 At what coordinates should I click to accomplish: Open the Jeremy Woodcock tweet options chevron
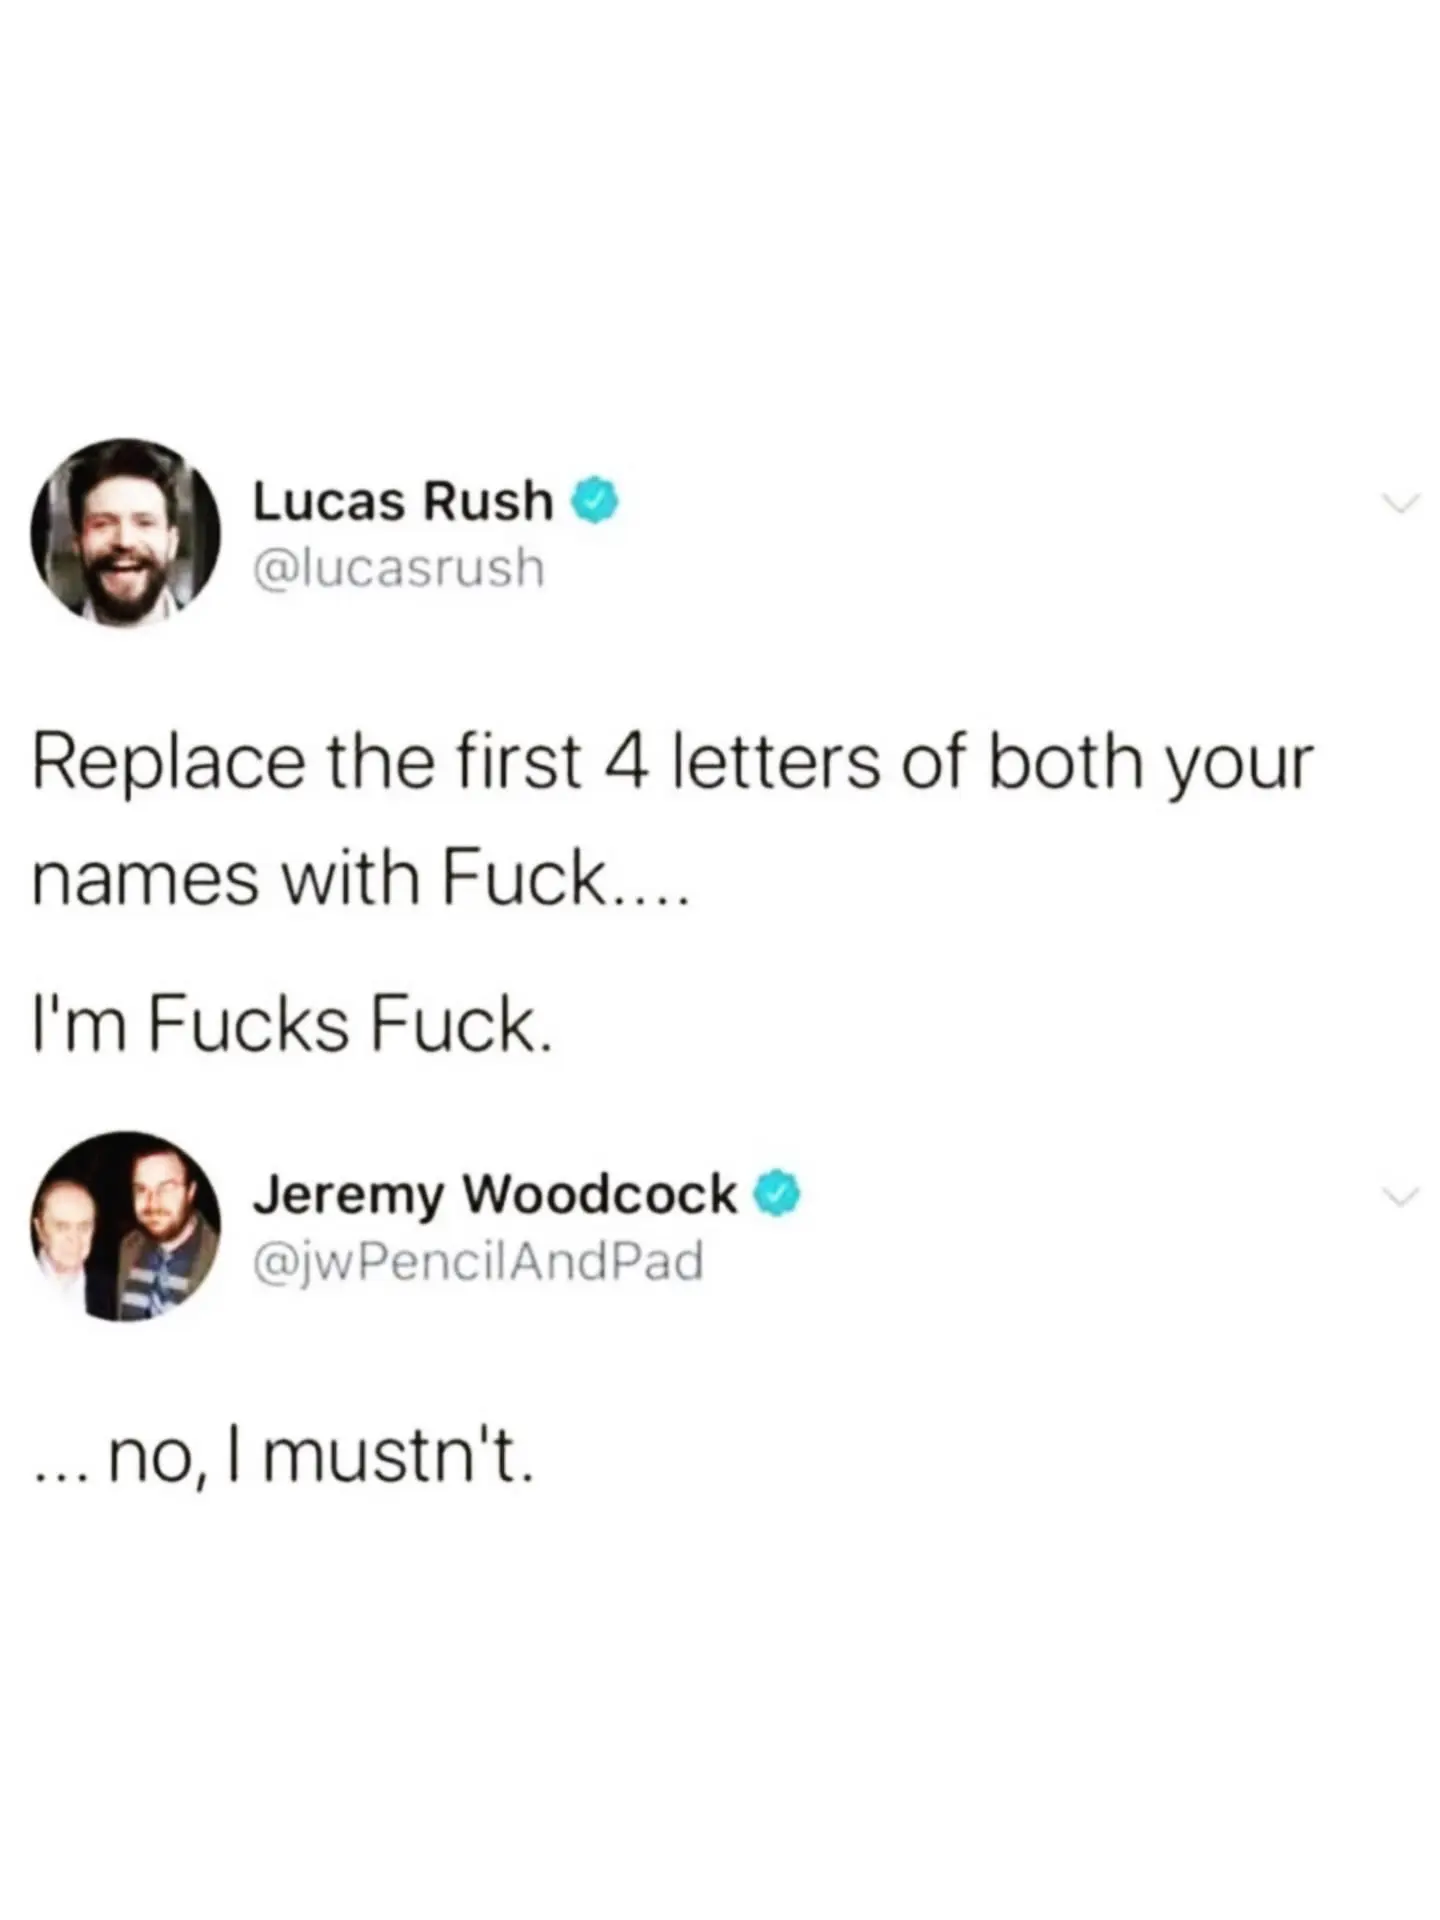(1400, 1196)
